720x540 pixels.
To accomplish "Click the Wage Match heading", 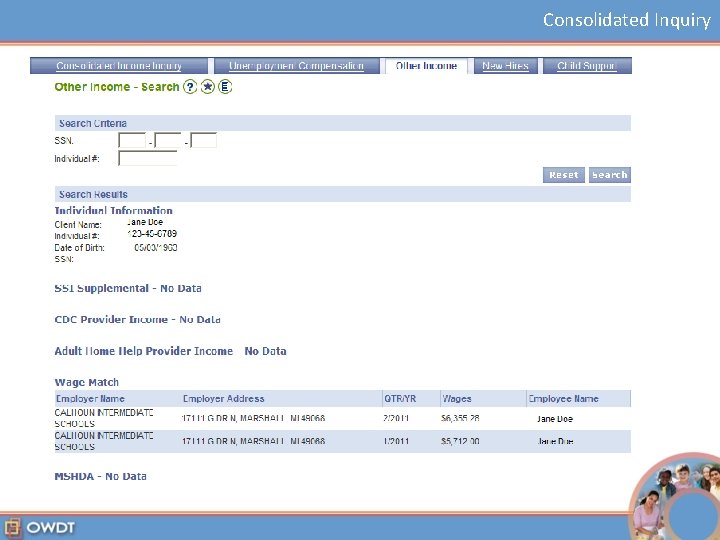I will pos(86,382).
